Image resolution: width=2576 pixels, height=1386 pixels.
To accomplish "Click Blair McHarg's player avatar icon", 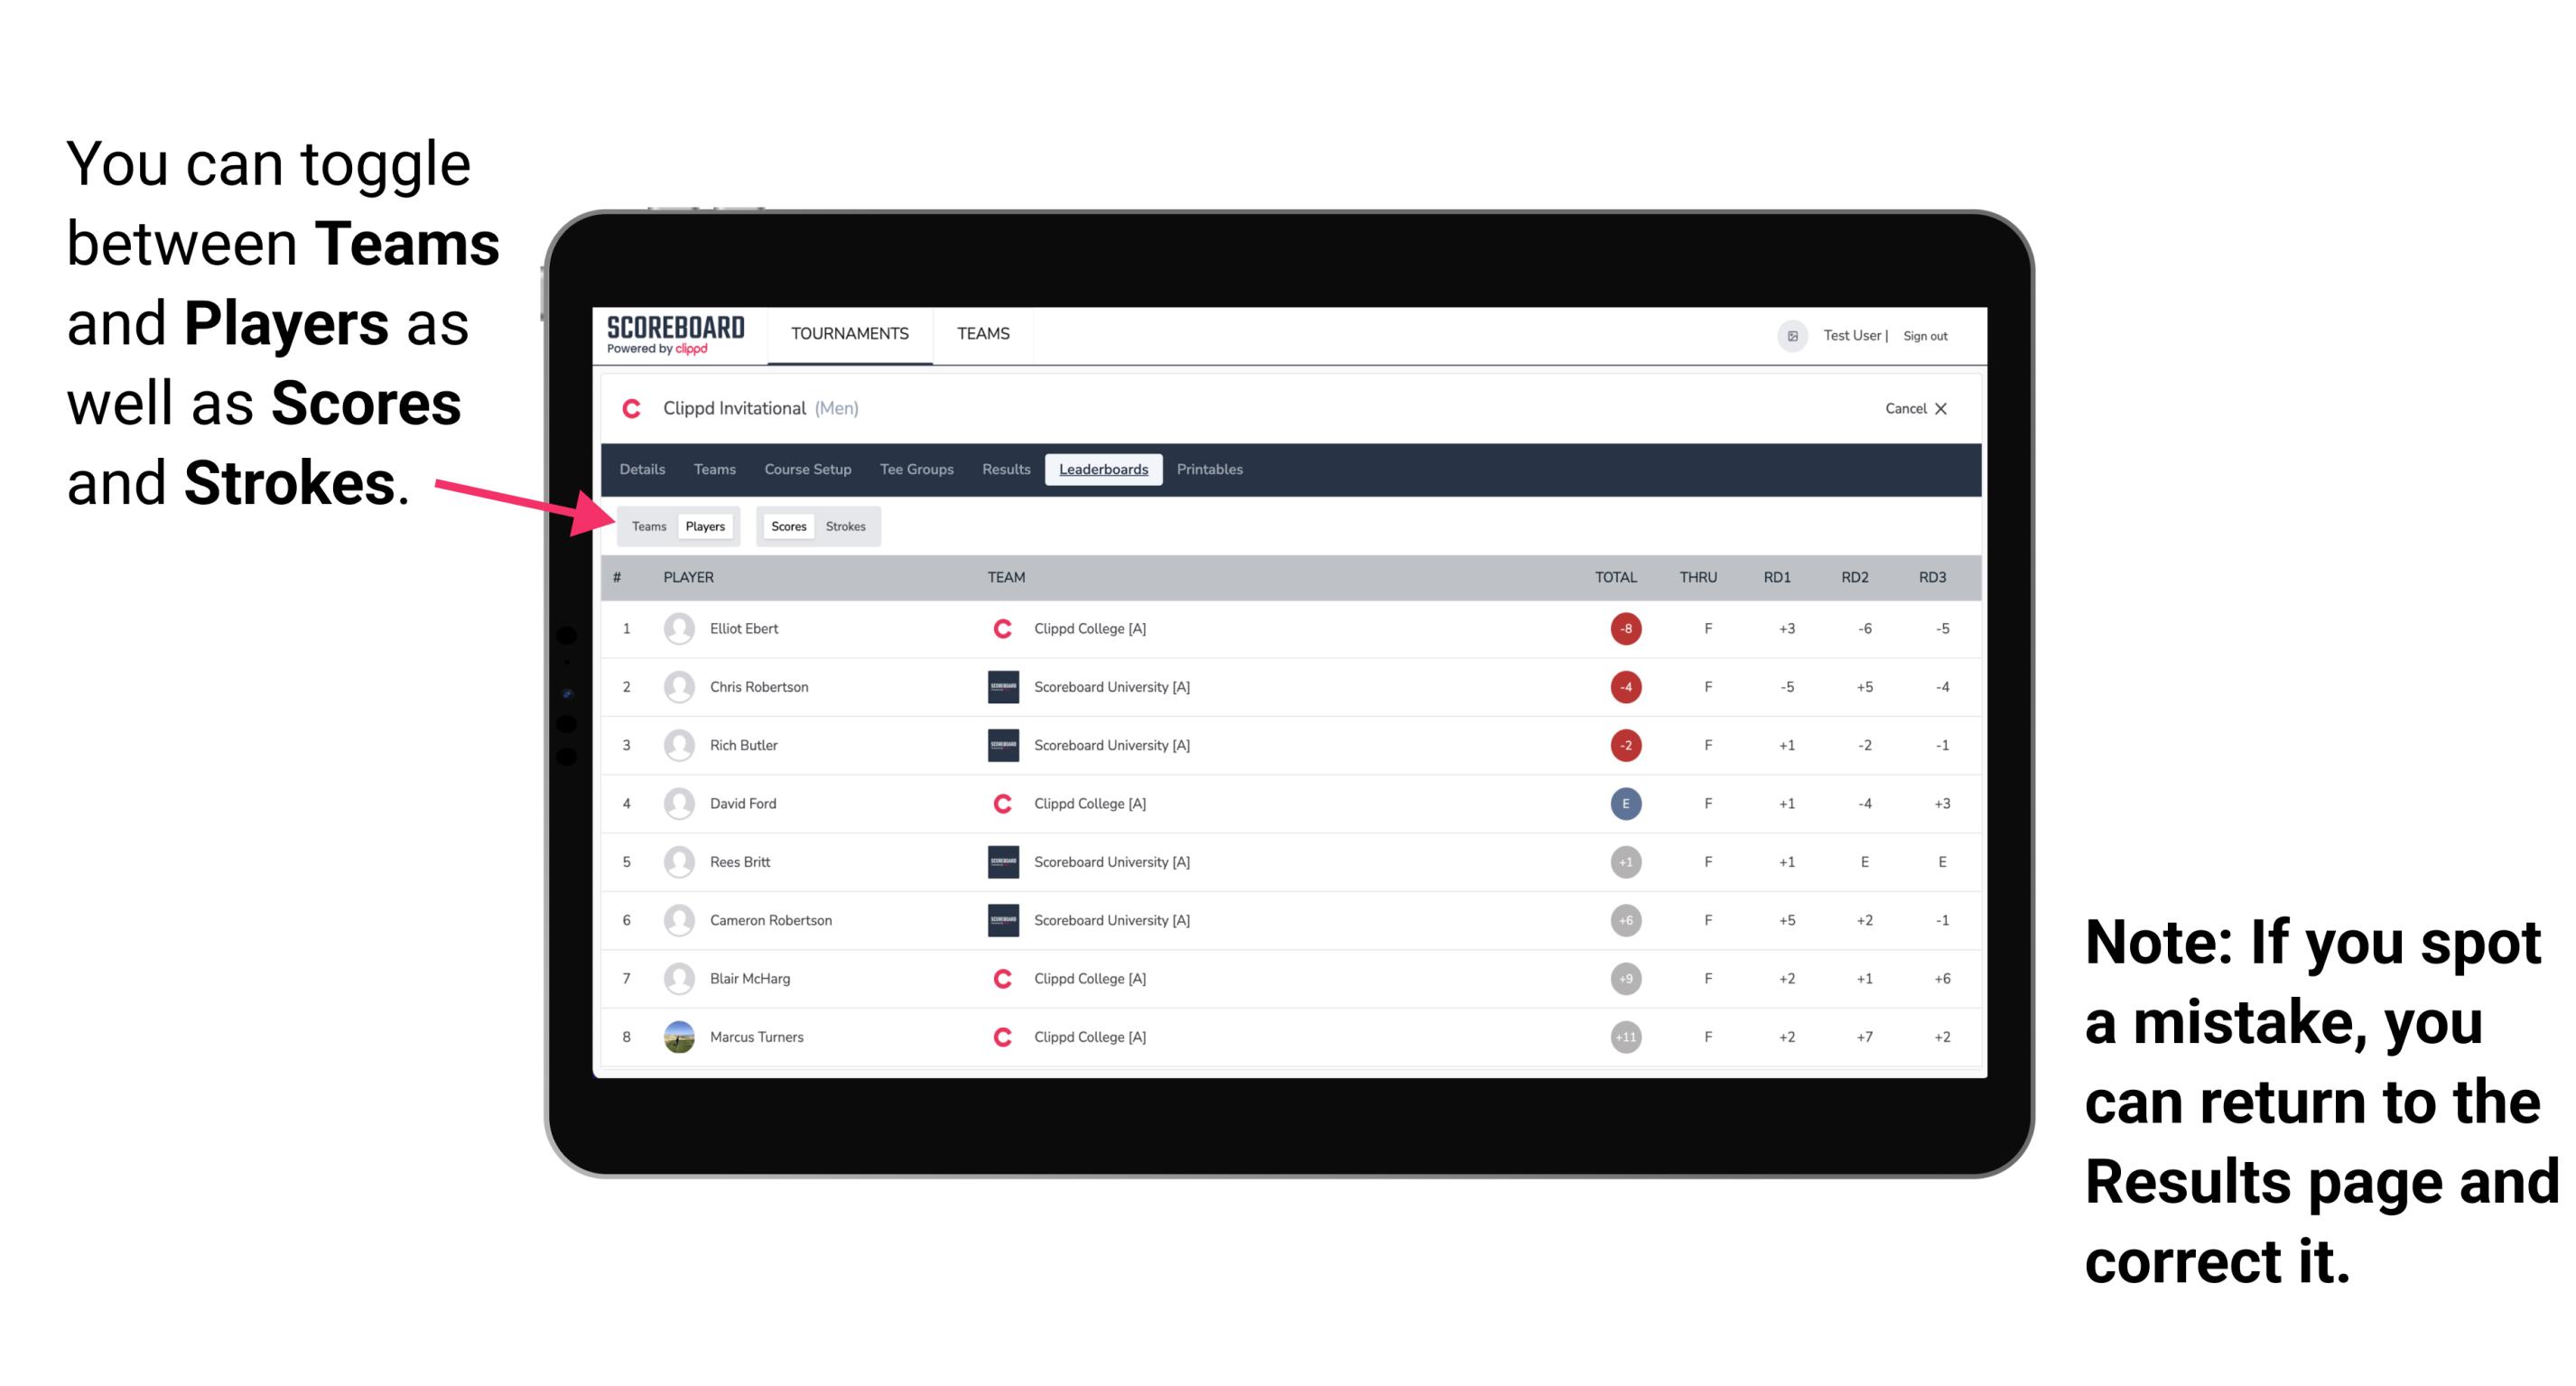I will point(679,976).
